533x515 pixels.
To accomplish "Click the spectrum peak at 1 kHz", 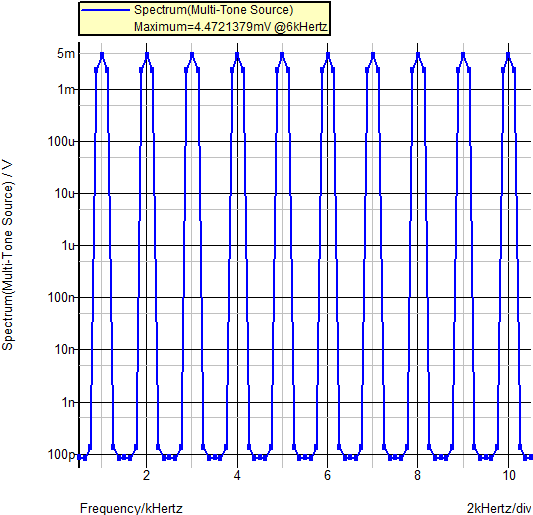I will coord(102,54).
